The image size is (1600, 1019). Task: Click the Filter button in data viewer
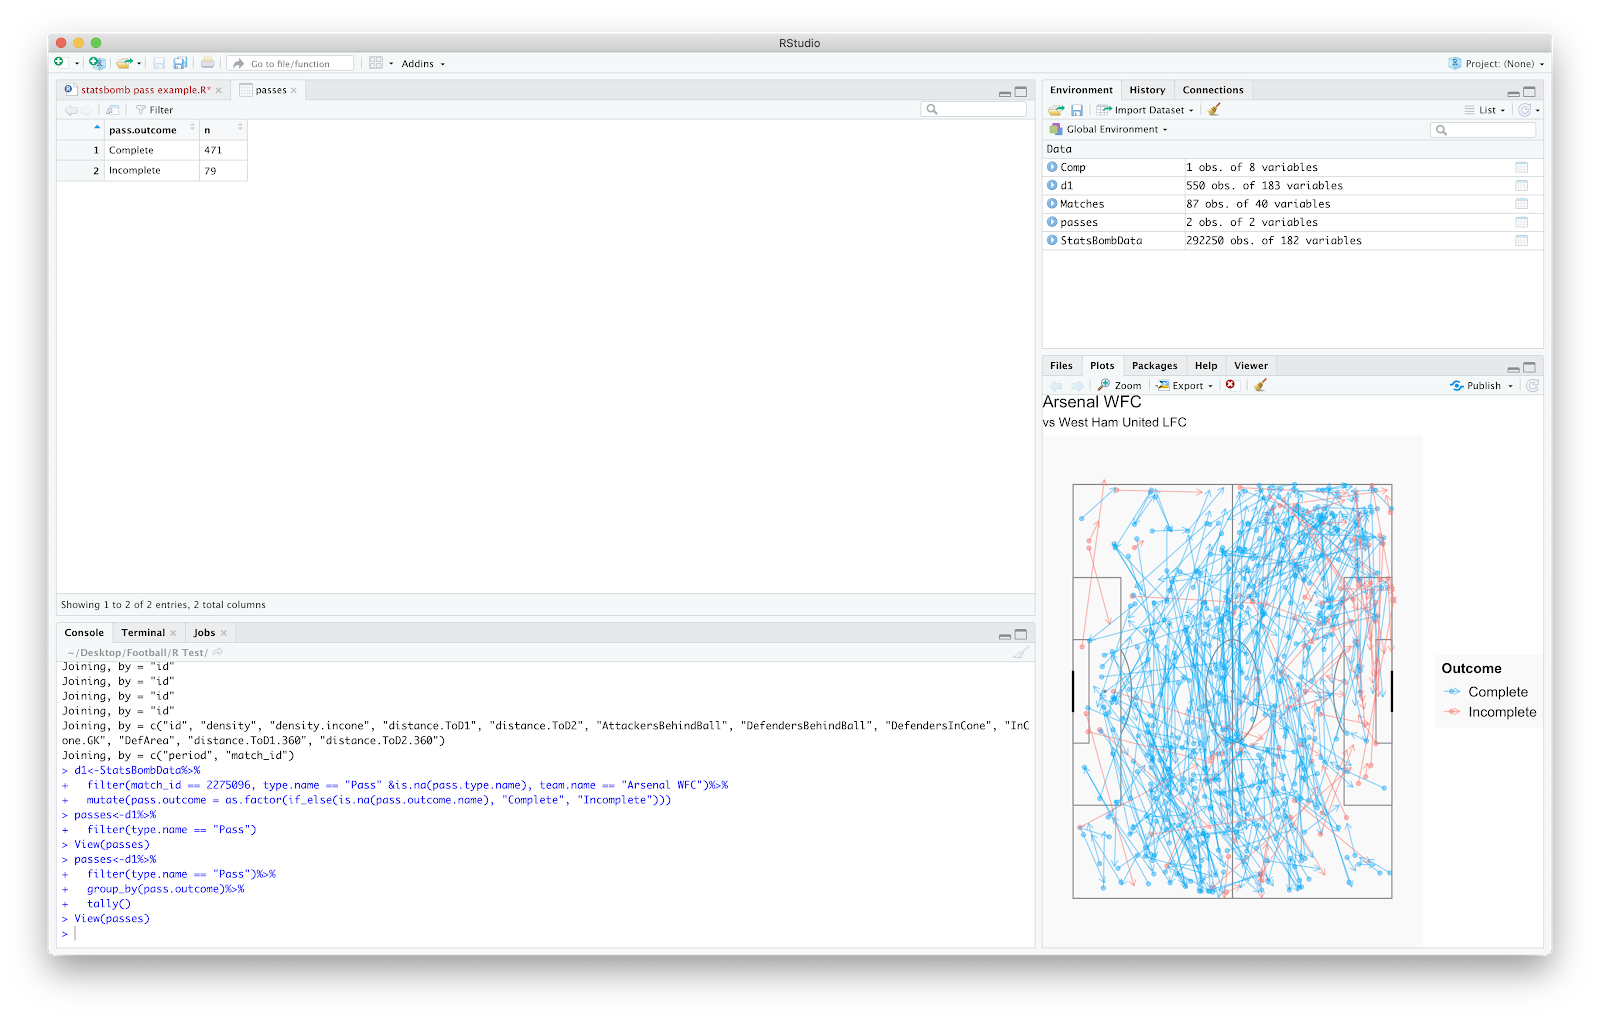[154, 110]
